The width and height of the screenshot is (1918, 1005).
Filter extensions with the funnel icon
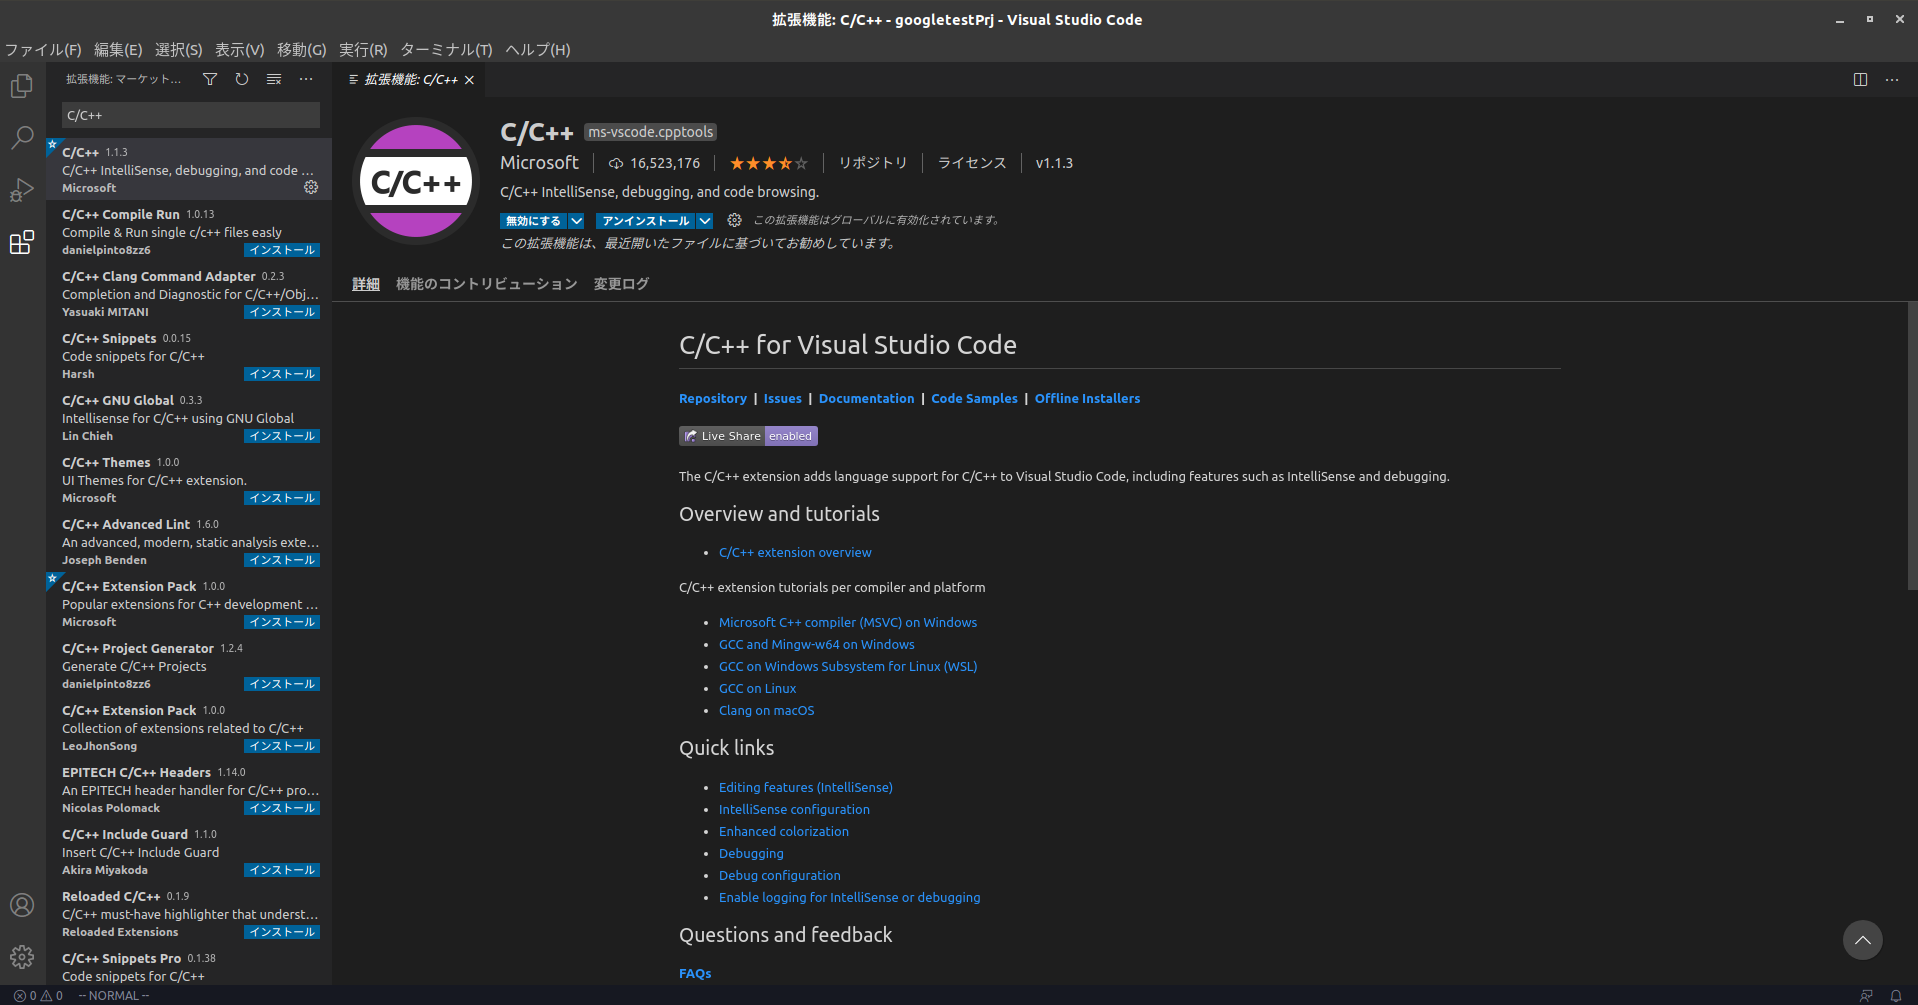pyautogui.click(x=210, y=79)
